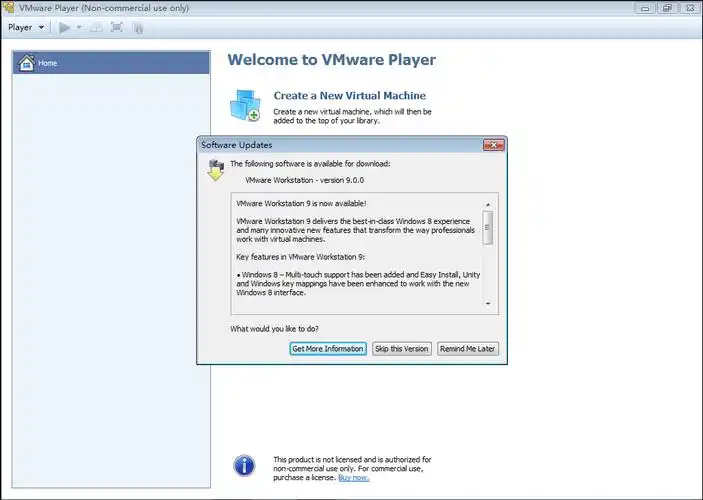Screen dimensions: 703x500
Task: Click the Enter full screen mode icon
Action: [117, 27]
